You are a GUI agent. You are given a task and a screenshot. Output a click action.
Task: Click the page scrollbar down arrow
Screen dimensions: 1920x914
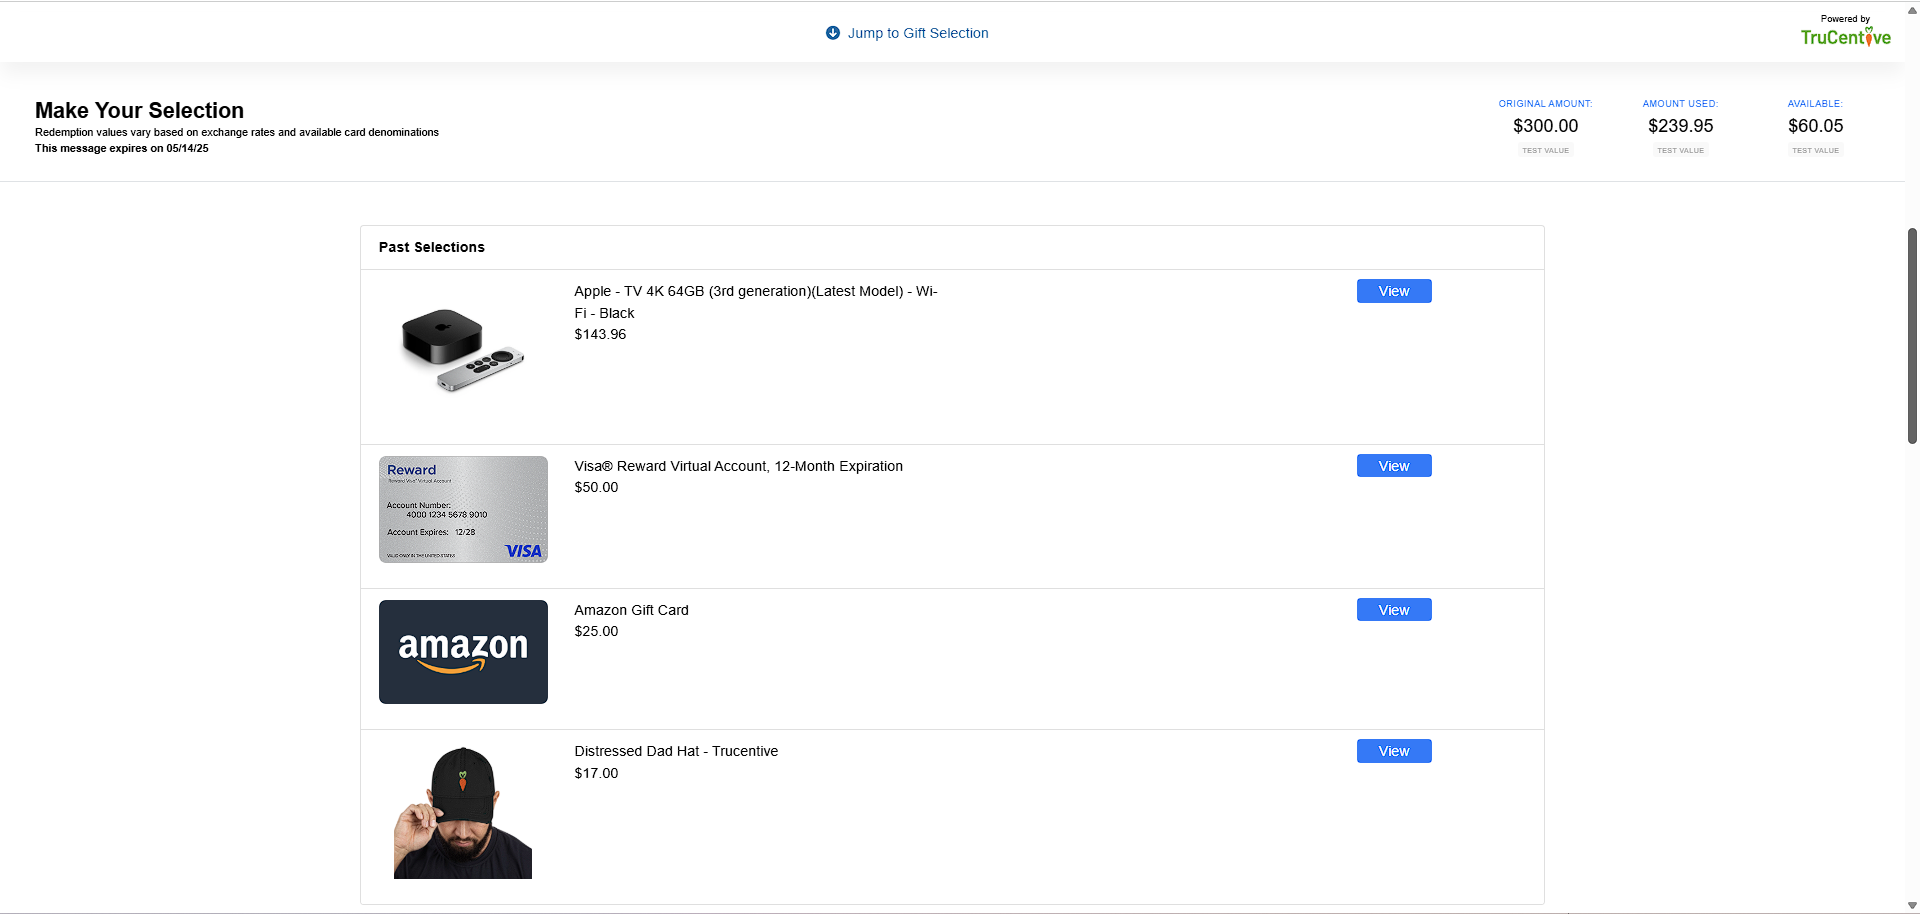click(1912, 905)
